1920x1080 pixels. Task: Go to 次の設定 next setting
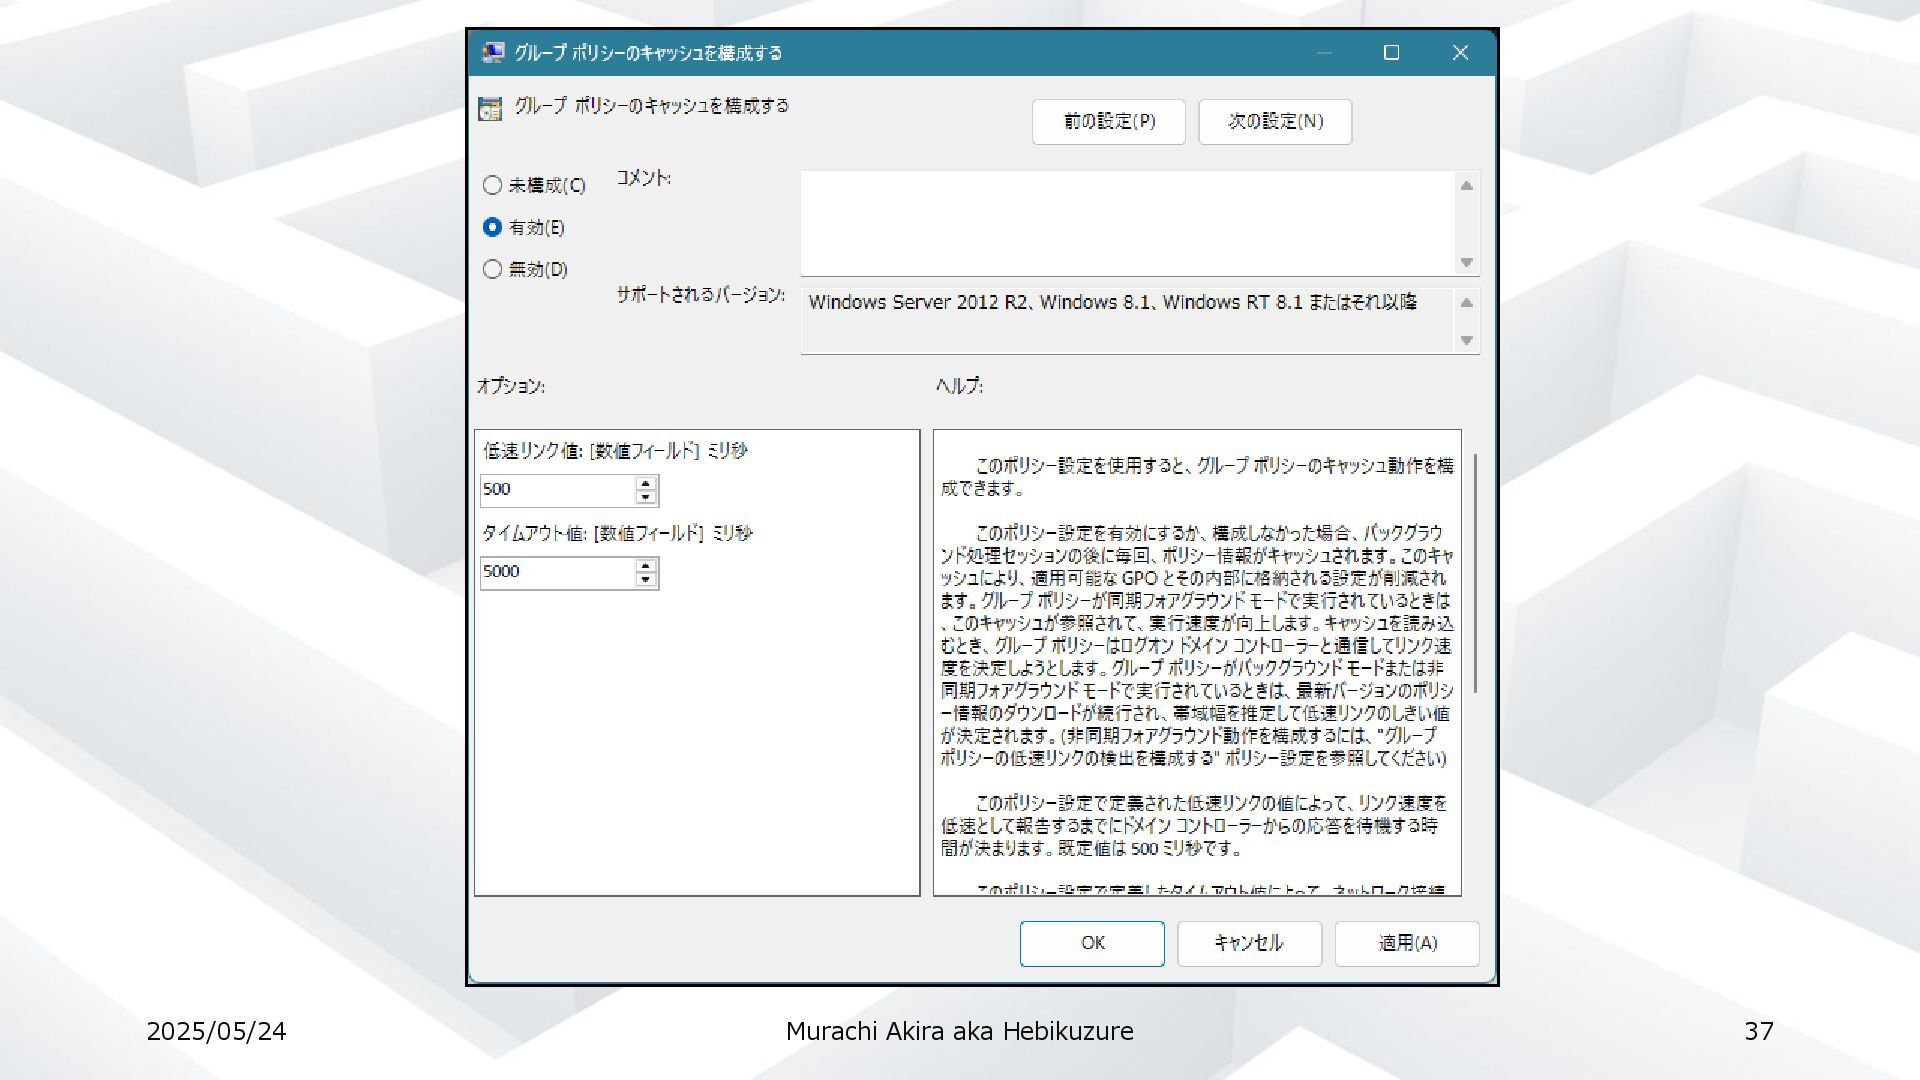click(x=1275, y=121)
